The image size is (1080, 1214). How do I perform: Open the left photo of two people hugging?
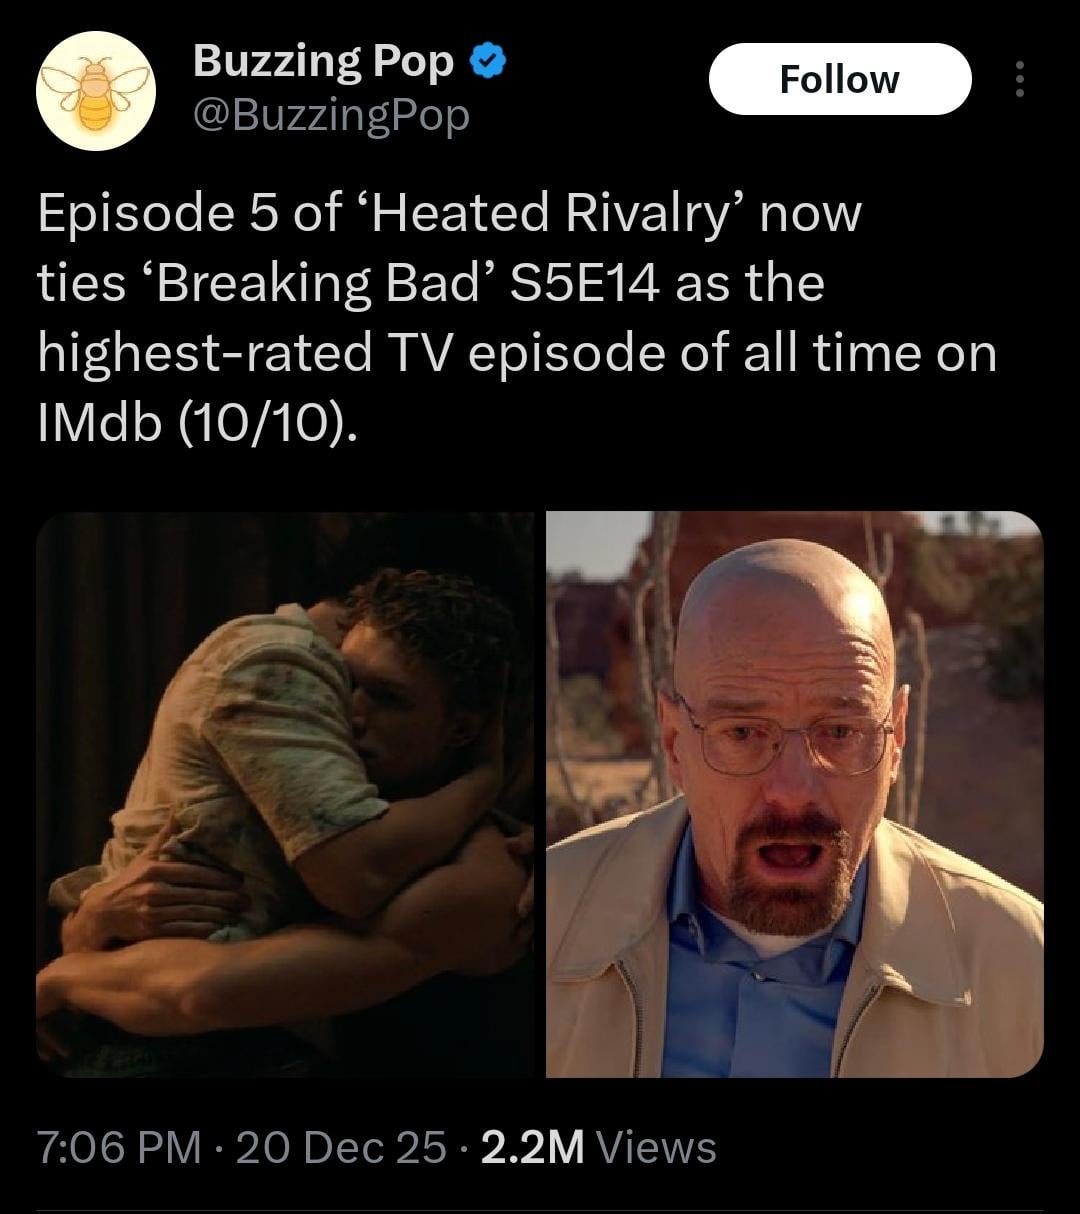pos(285,794)
